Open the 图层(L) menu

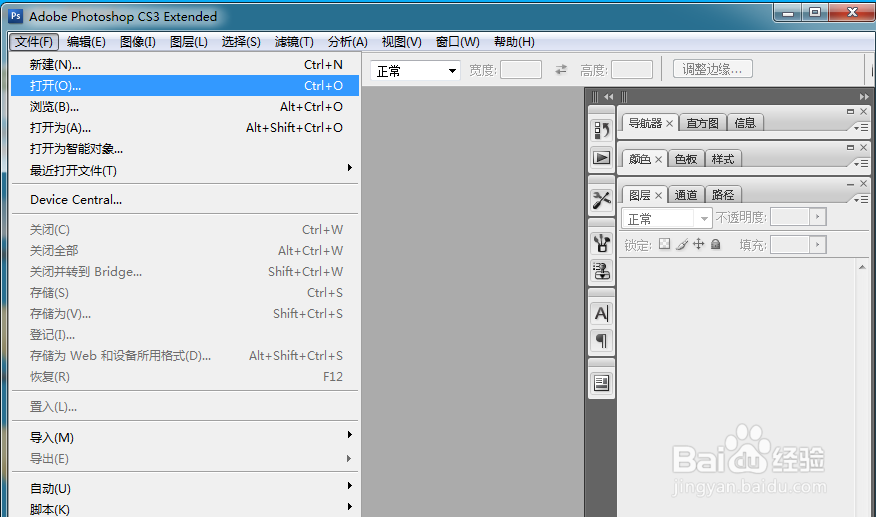[189, 42]
